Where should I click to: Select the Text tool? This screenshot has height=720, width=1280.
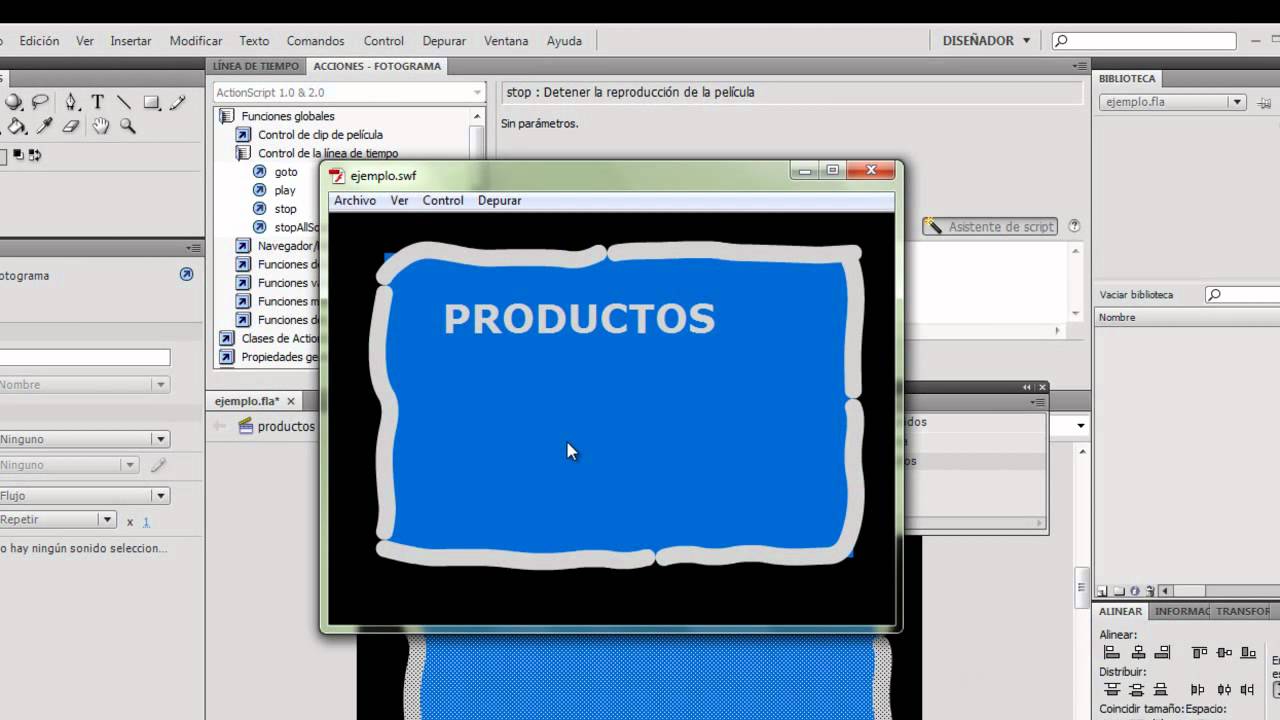(97, 102)
